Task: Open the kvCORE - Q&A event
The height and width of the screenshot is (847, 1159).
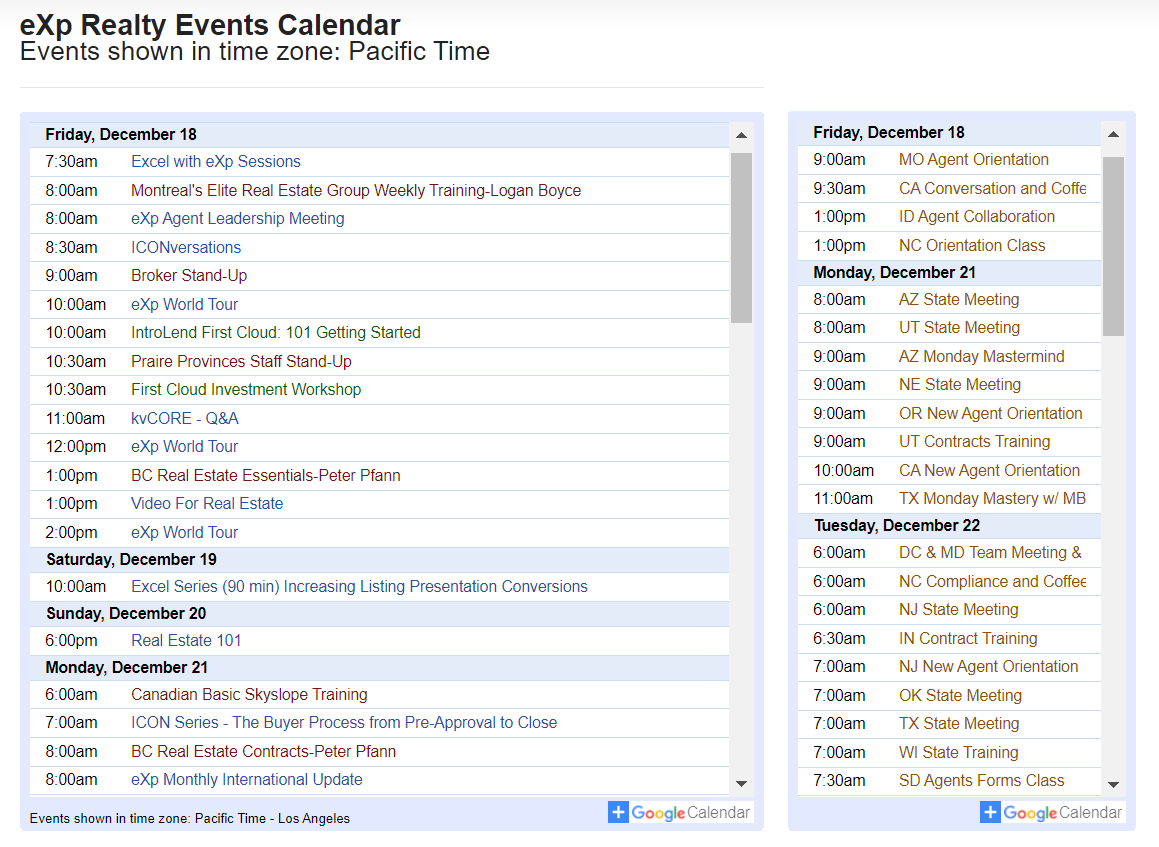Action: [x=184, y=418]
